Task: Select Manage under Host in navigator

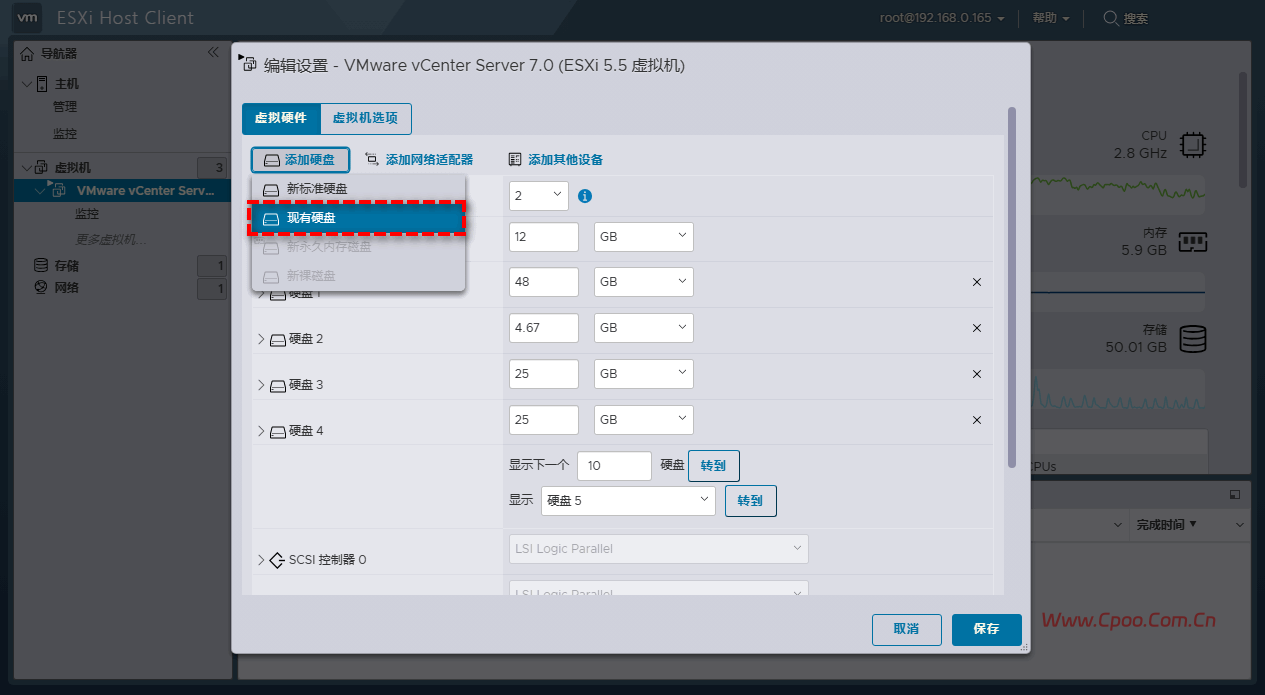Action: coord(65,107)
